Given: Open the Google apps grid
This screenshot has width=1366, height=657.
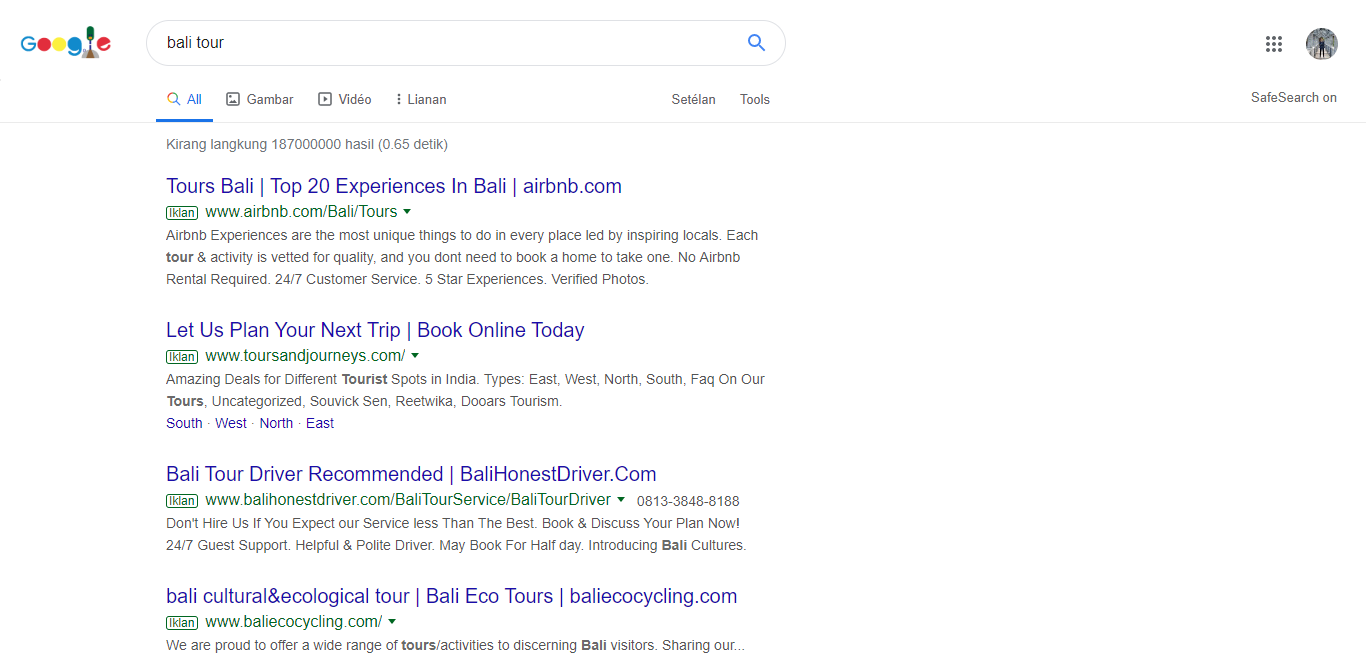Looking at the screenshot, I should click(1273, 44).
